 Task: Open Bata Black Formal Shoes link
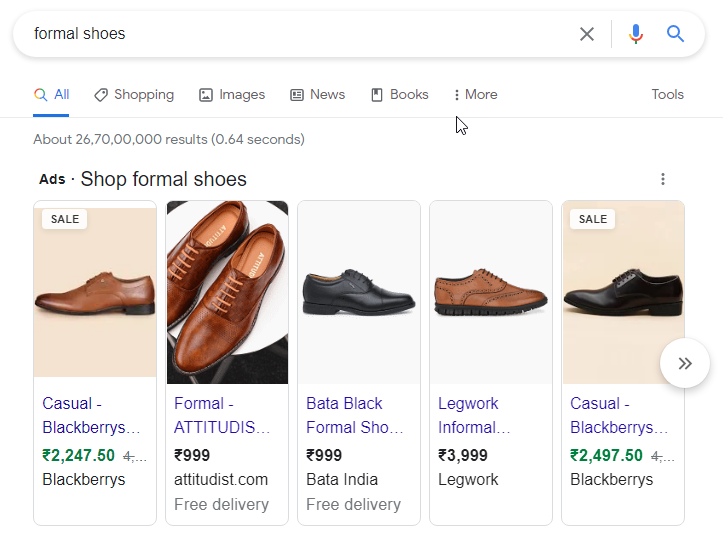(355, 415)
